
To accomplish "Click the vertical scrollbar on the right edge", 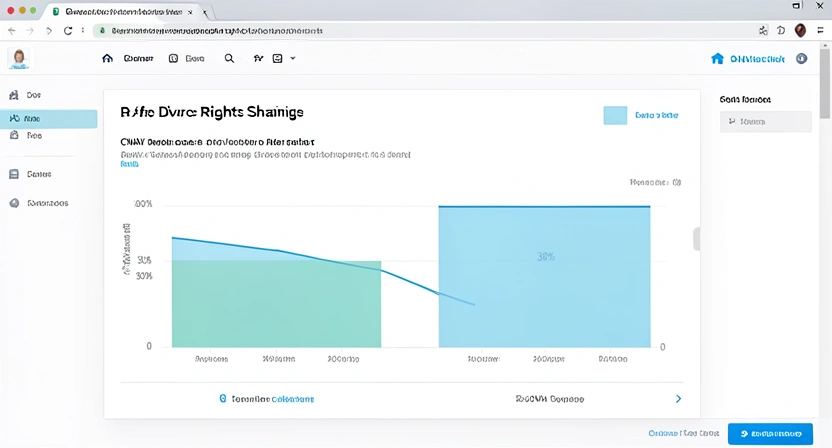I will (826, 100).
